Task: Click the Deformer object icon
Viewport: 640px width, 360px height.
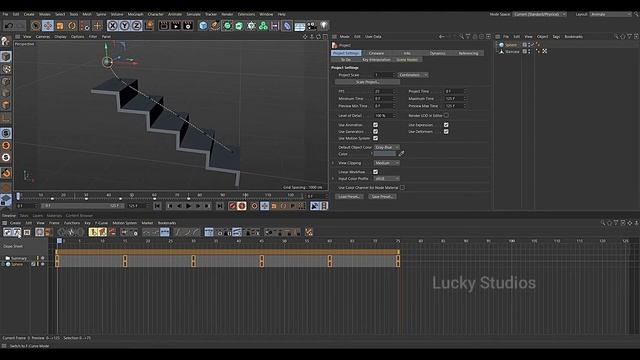Action: 287,26
